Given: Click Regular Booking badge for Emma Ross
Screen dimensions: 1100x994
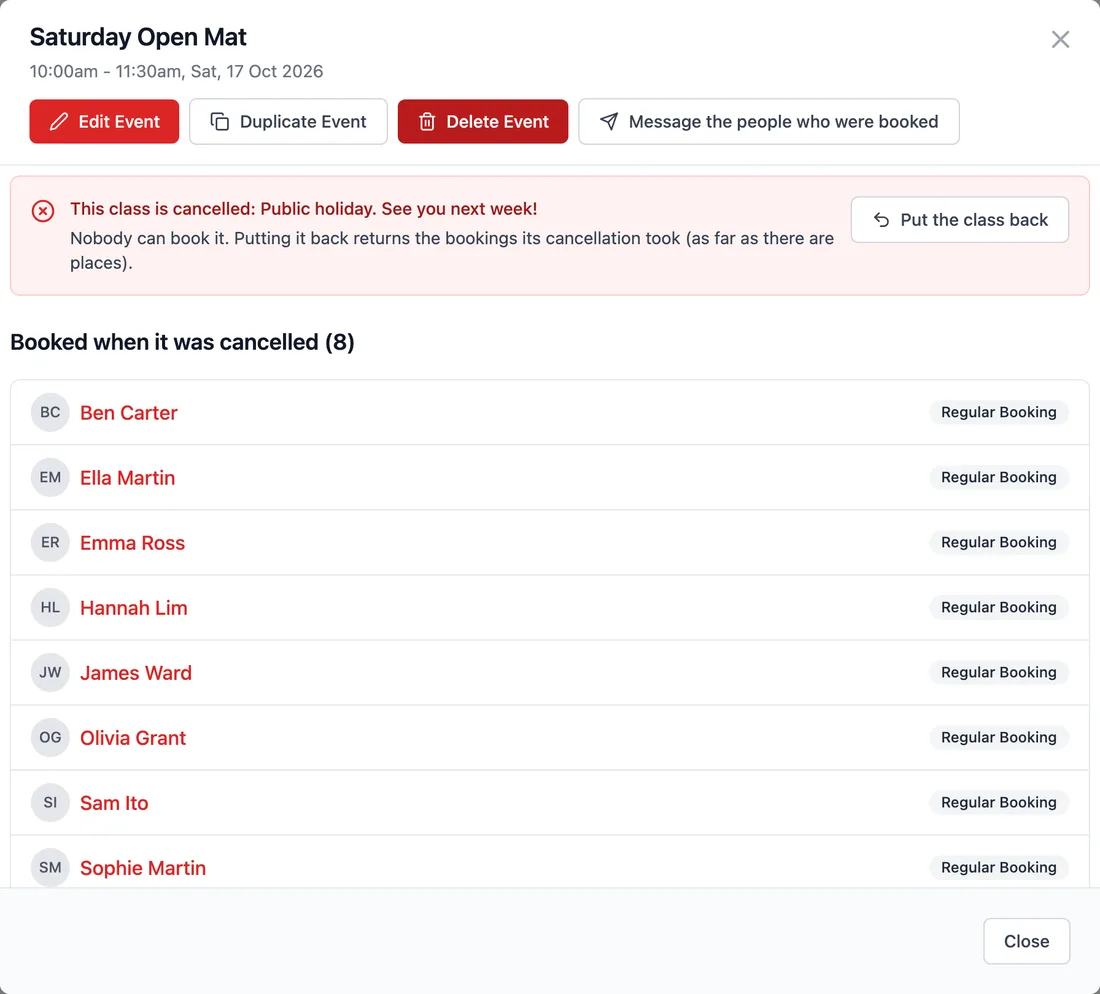Looking at the screenshot, I should click(998, 542).
